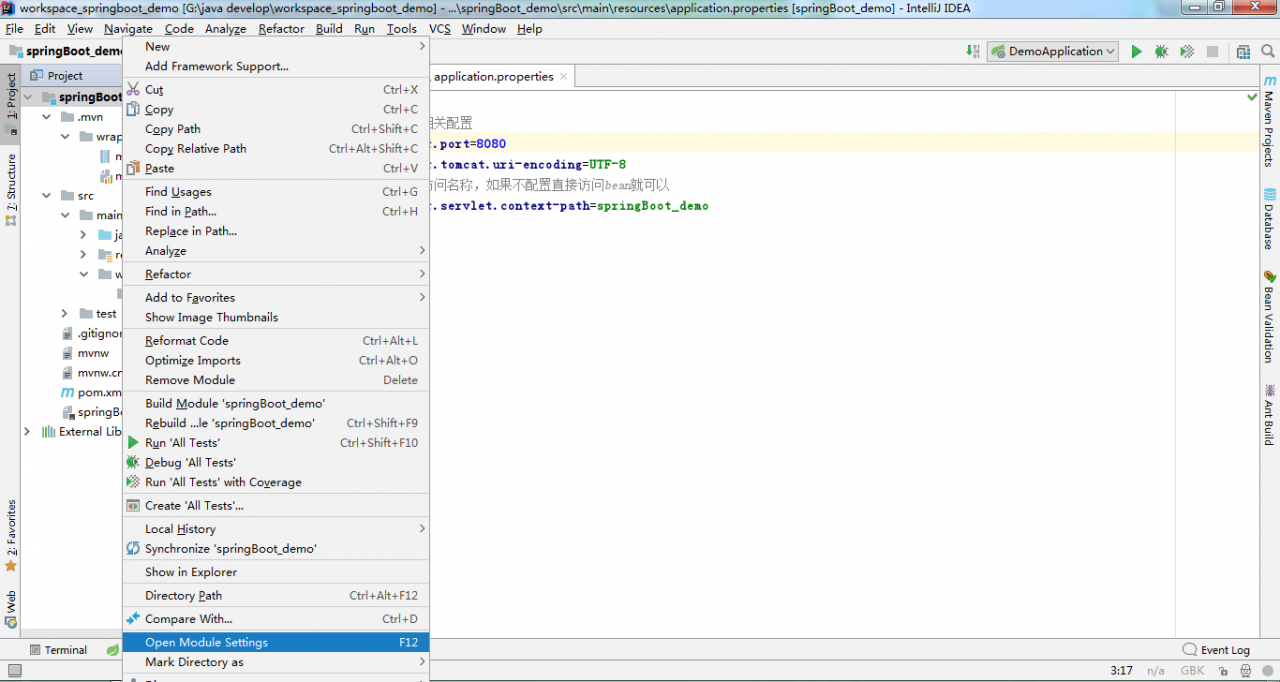Toggle tool window buttons icon in status bar
Screen dimensions: 1280x682
click(14, 671)
